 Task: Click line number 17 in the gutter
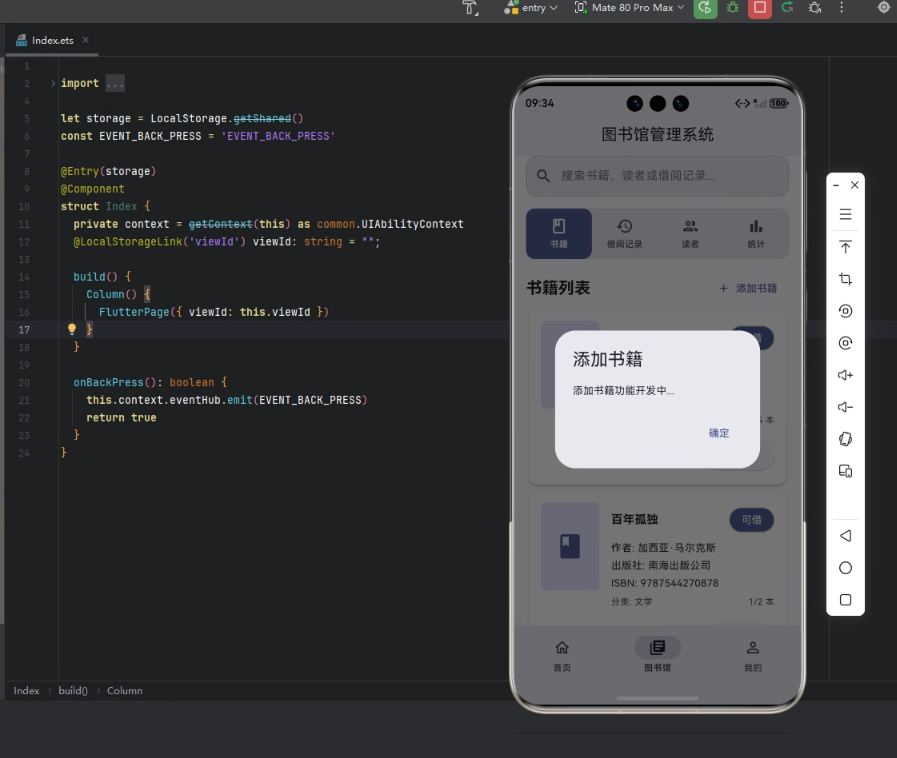pyautogui.click(x=24, y=330)
